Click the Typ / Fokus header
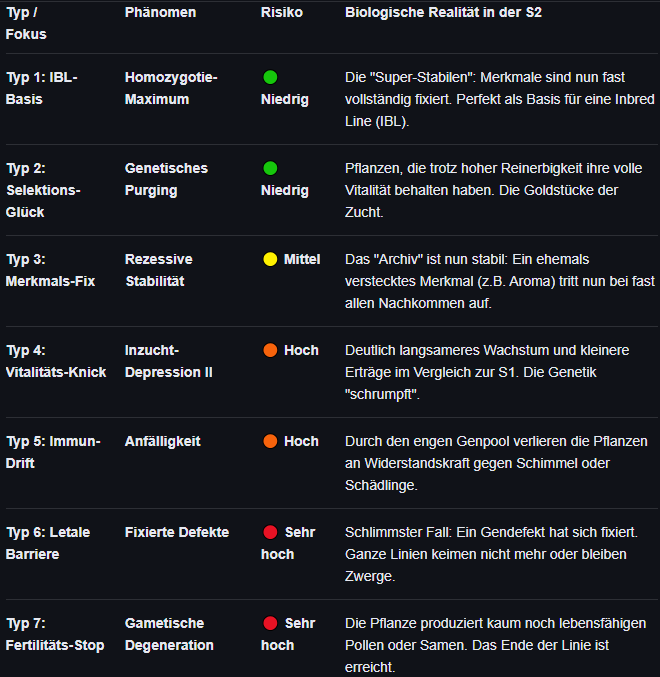The height and width of the screenshot is (677, 660). [x=26, y=23]
